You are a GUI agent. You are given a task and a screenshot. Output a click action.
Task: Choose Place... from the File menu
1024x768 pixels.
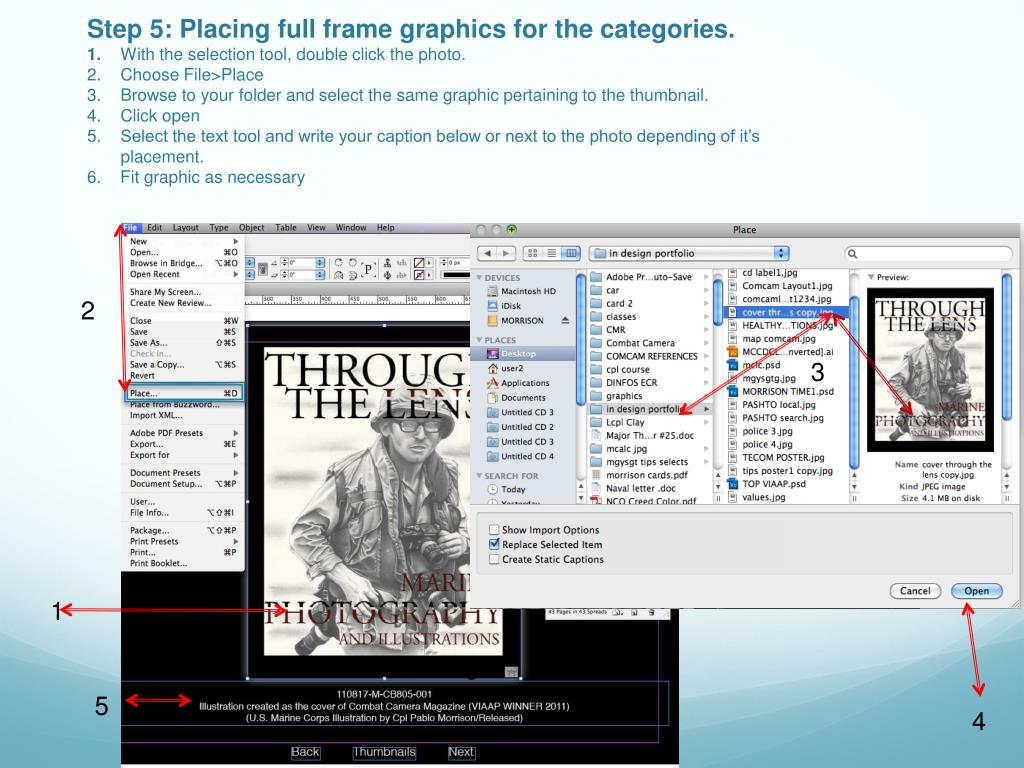[x=184, y=393]
